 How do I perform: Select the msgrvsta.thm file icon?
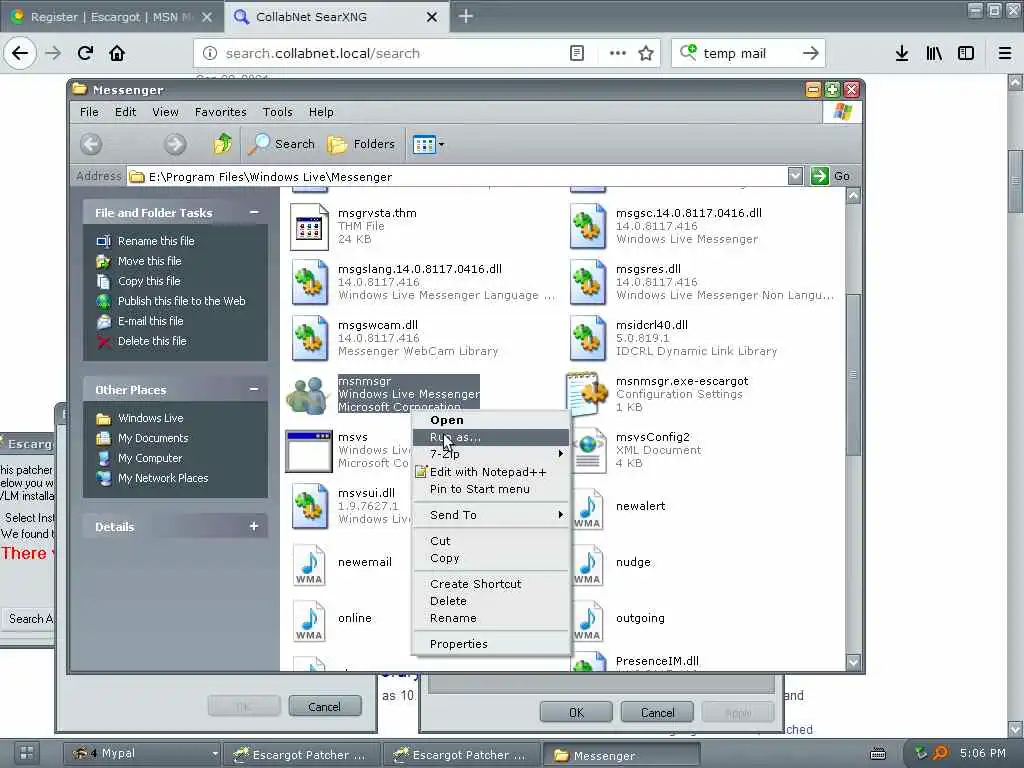(x=309, y=227)
